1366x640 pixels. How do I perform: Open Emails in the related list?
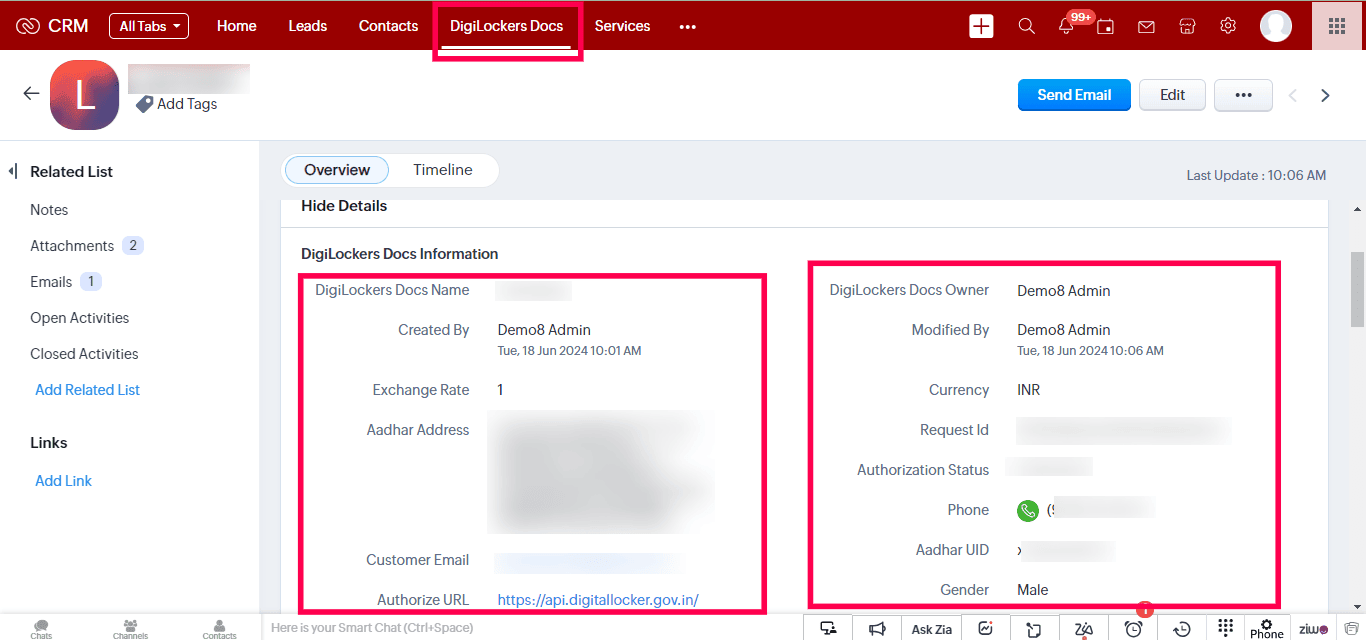pyautogui.click(x=51, y=282)
